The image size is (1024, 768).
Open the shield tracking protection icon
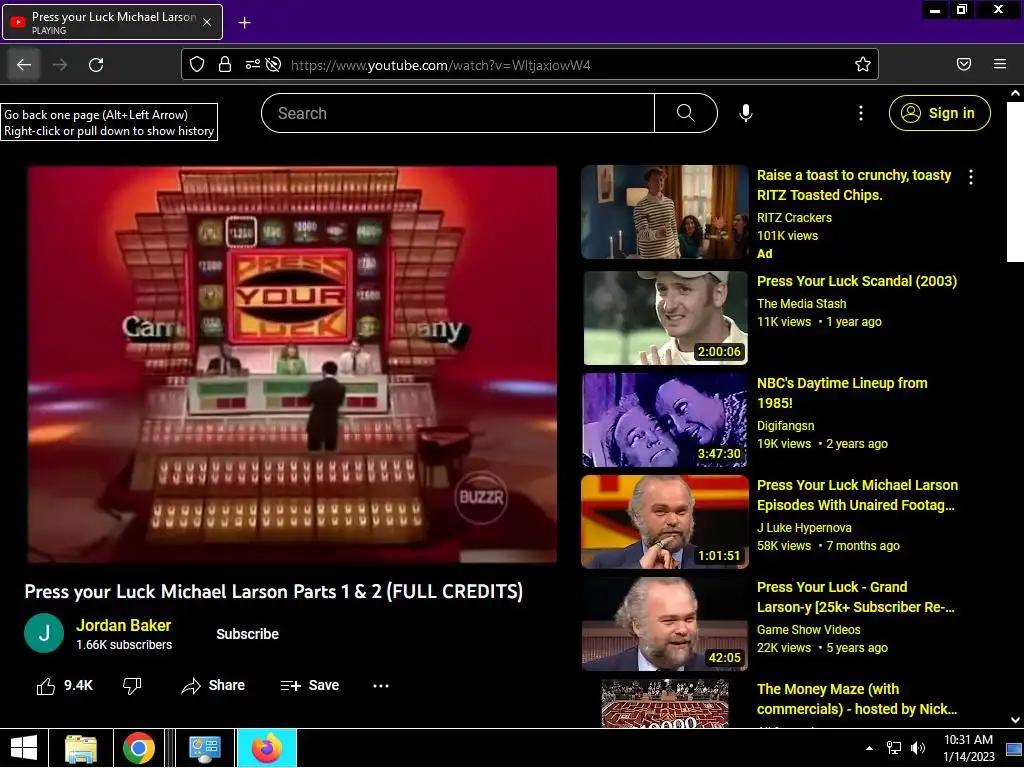(197, 64)
